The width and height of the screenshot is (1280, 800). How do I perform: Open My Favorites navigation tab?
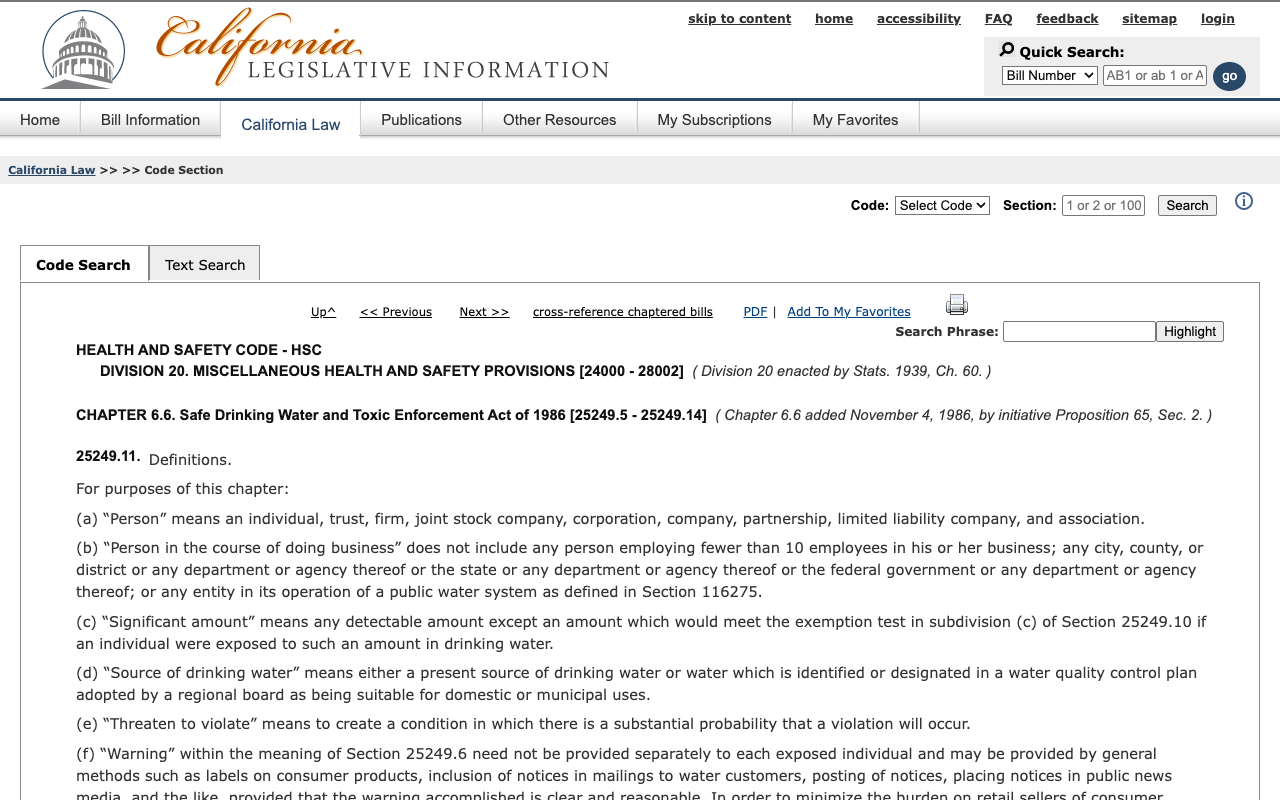(856, 120)
